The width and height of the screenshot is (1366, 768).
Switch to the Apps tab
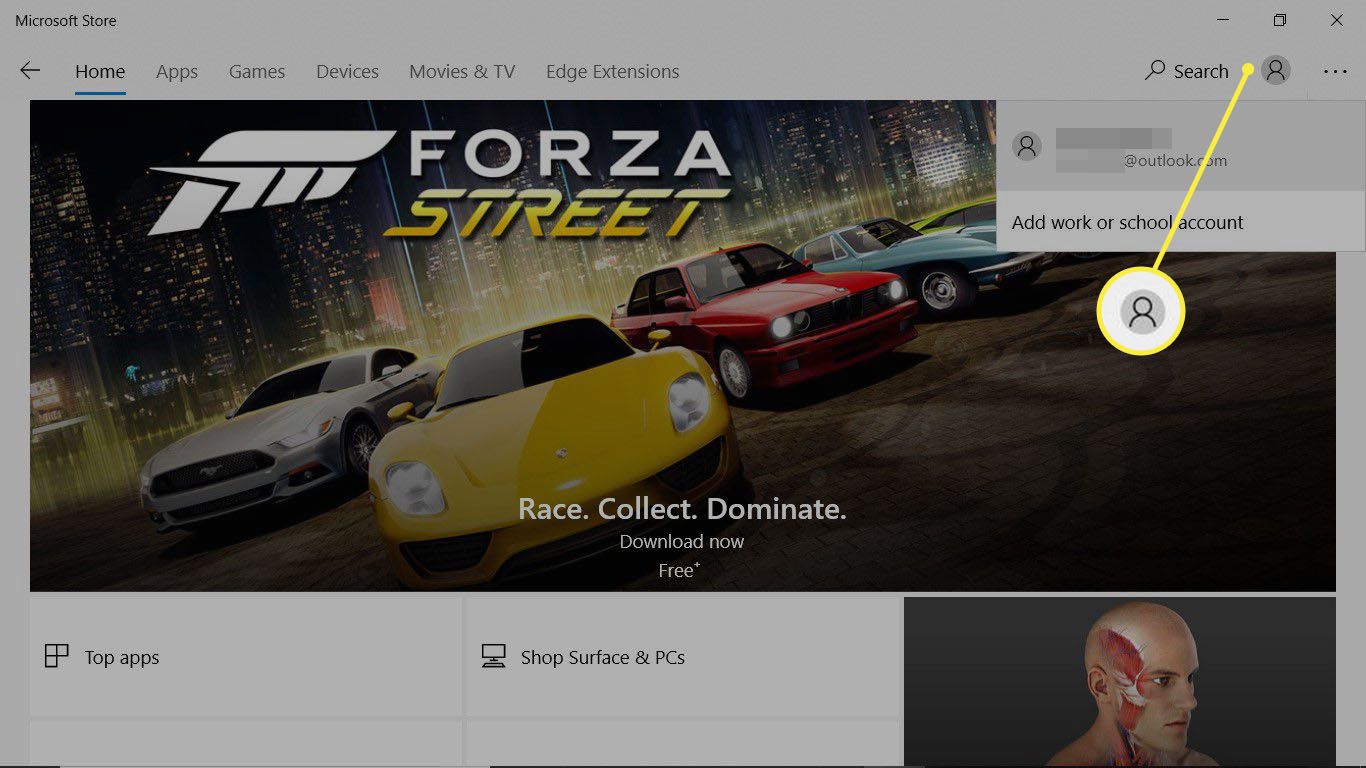177,72
